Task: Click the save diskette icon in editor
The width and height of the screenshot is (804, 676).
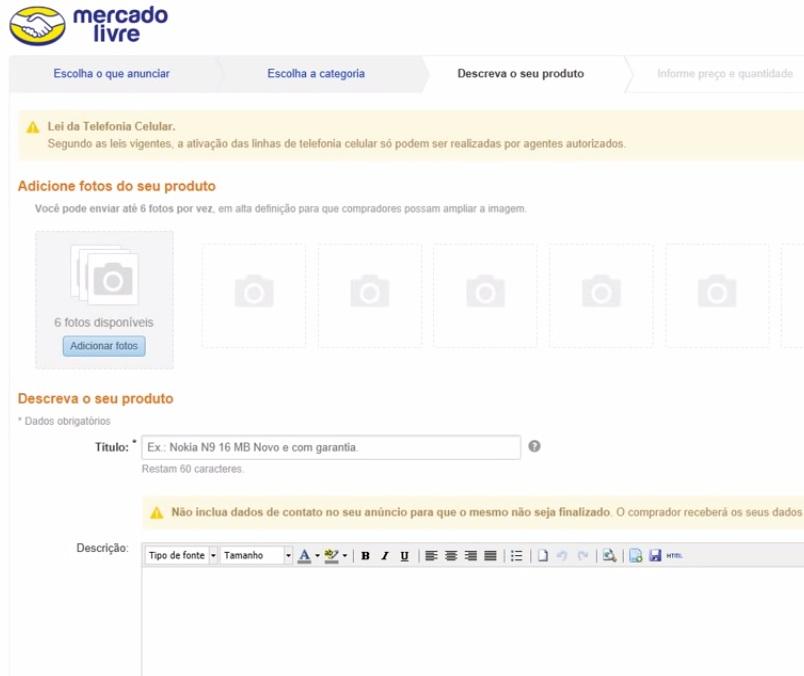Action: (655, 556)
